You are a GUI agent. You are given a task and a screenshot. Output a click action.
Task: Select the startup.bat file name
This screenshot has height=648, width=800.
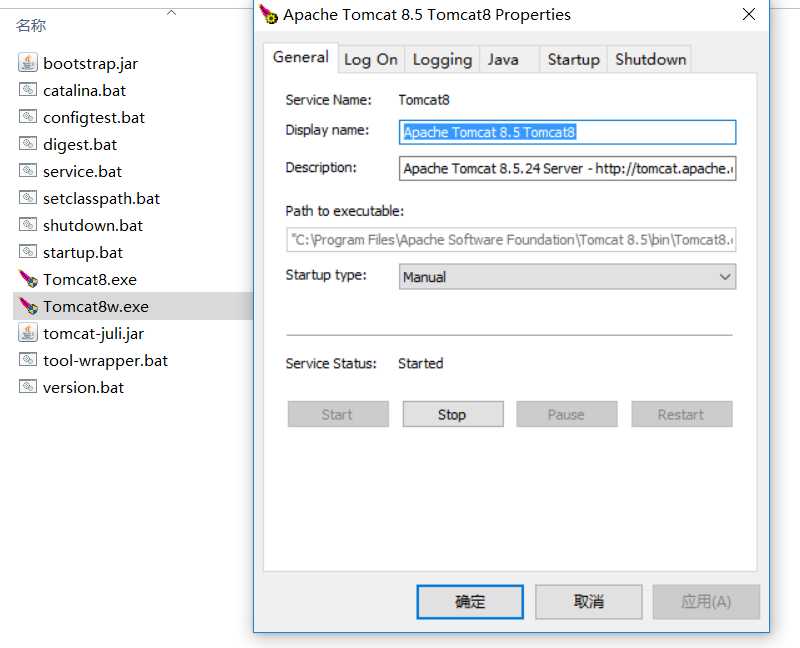[x=83, y=253]
